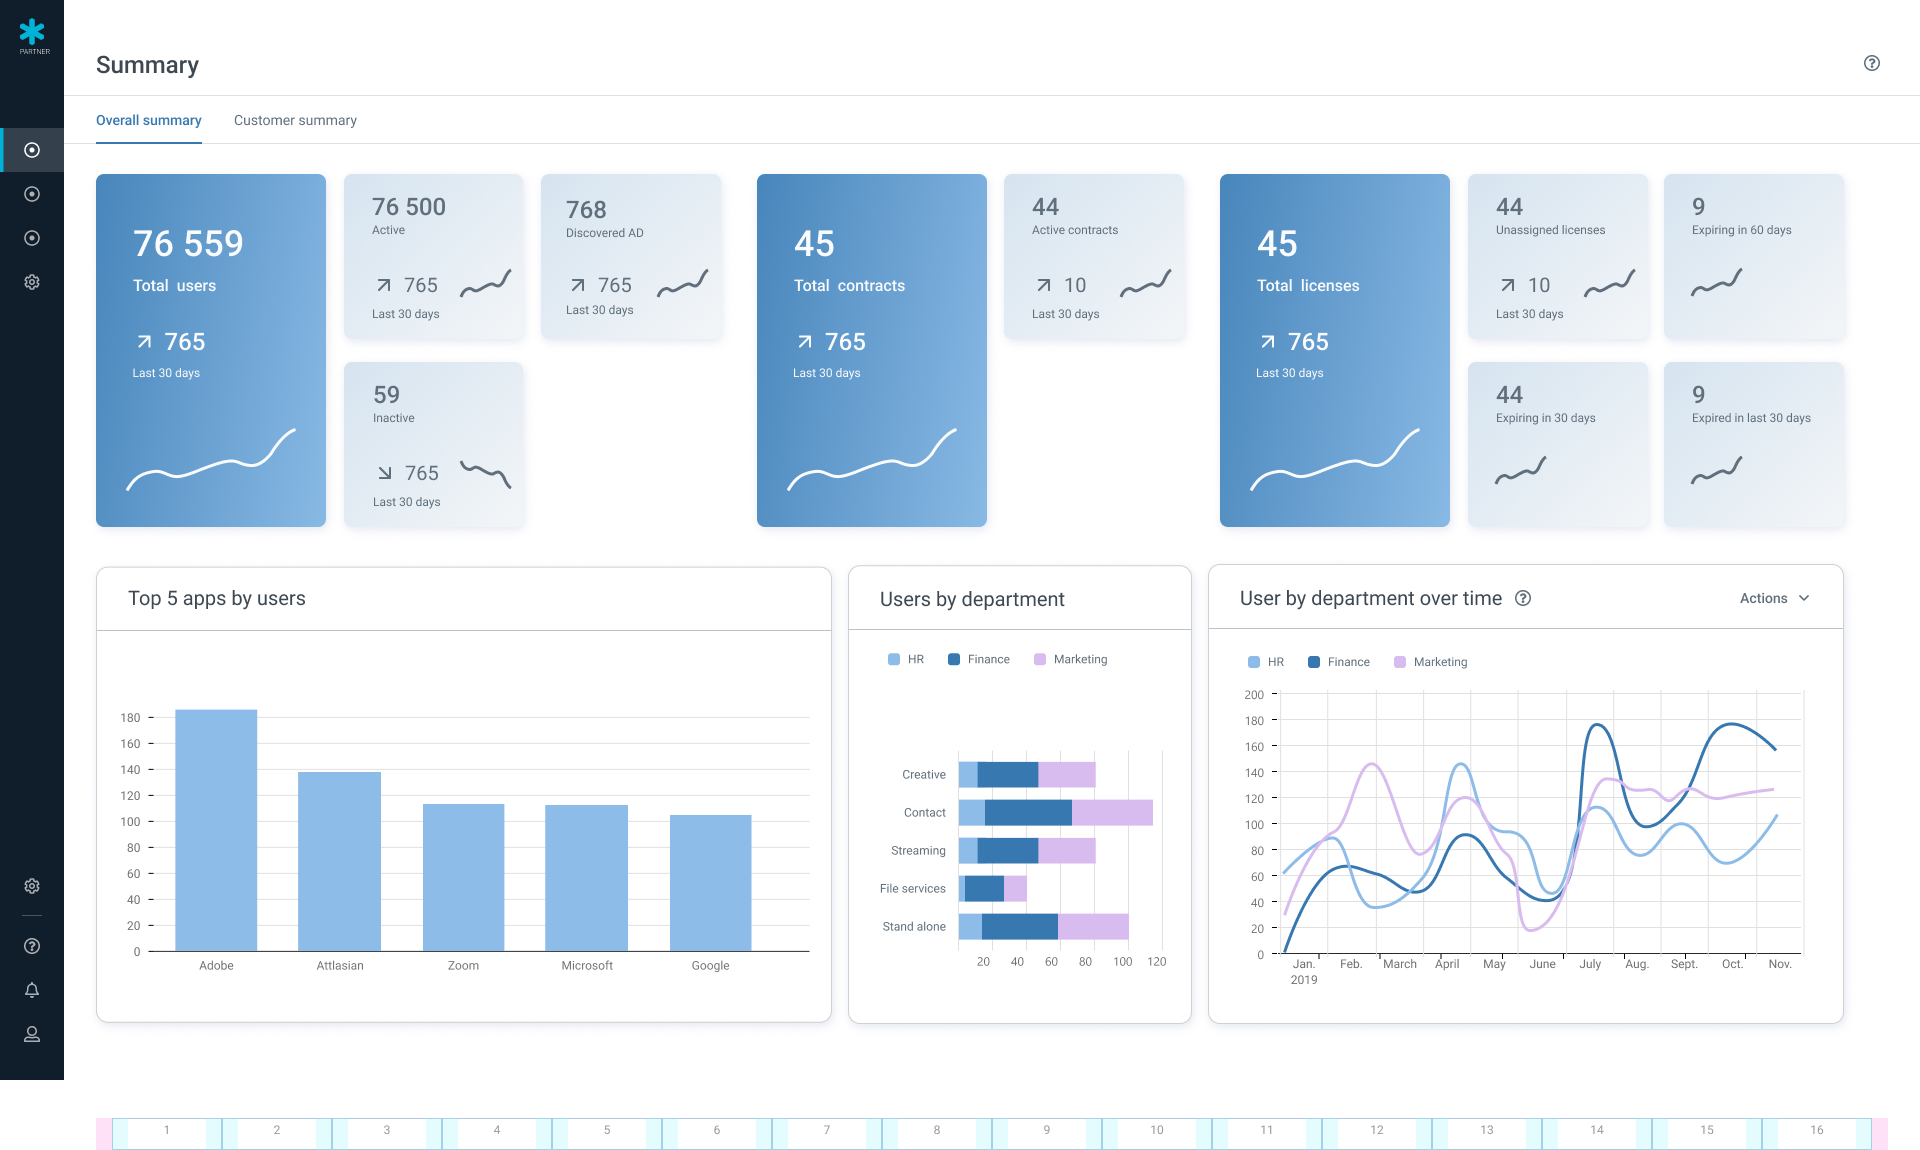This screenshot has height=1150, width=1920.
Task: Click sparkline in Unassigned licenses card
Action: [1610, 284]
